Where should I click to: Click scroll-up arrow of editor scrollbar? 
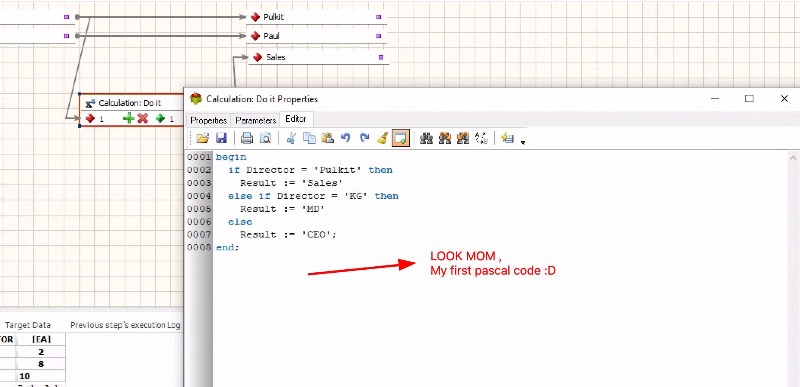pos(792,158)
